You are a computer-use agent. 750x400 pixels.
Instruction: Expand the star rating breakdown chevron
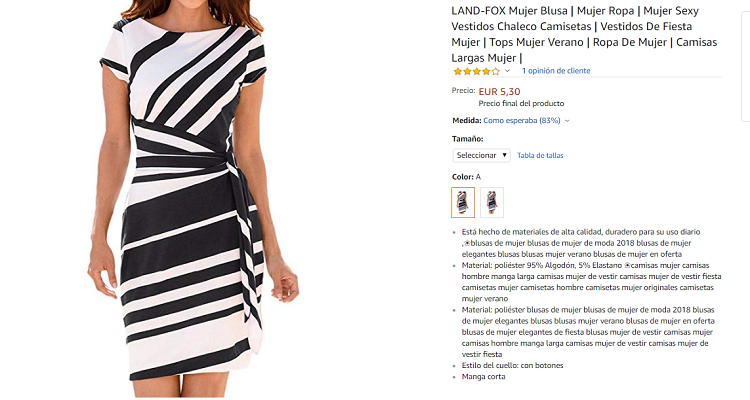coord(507,71)
